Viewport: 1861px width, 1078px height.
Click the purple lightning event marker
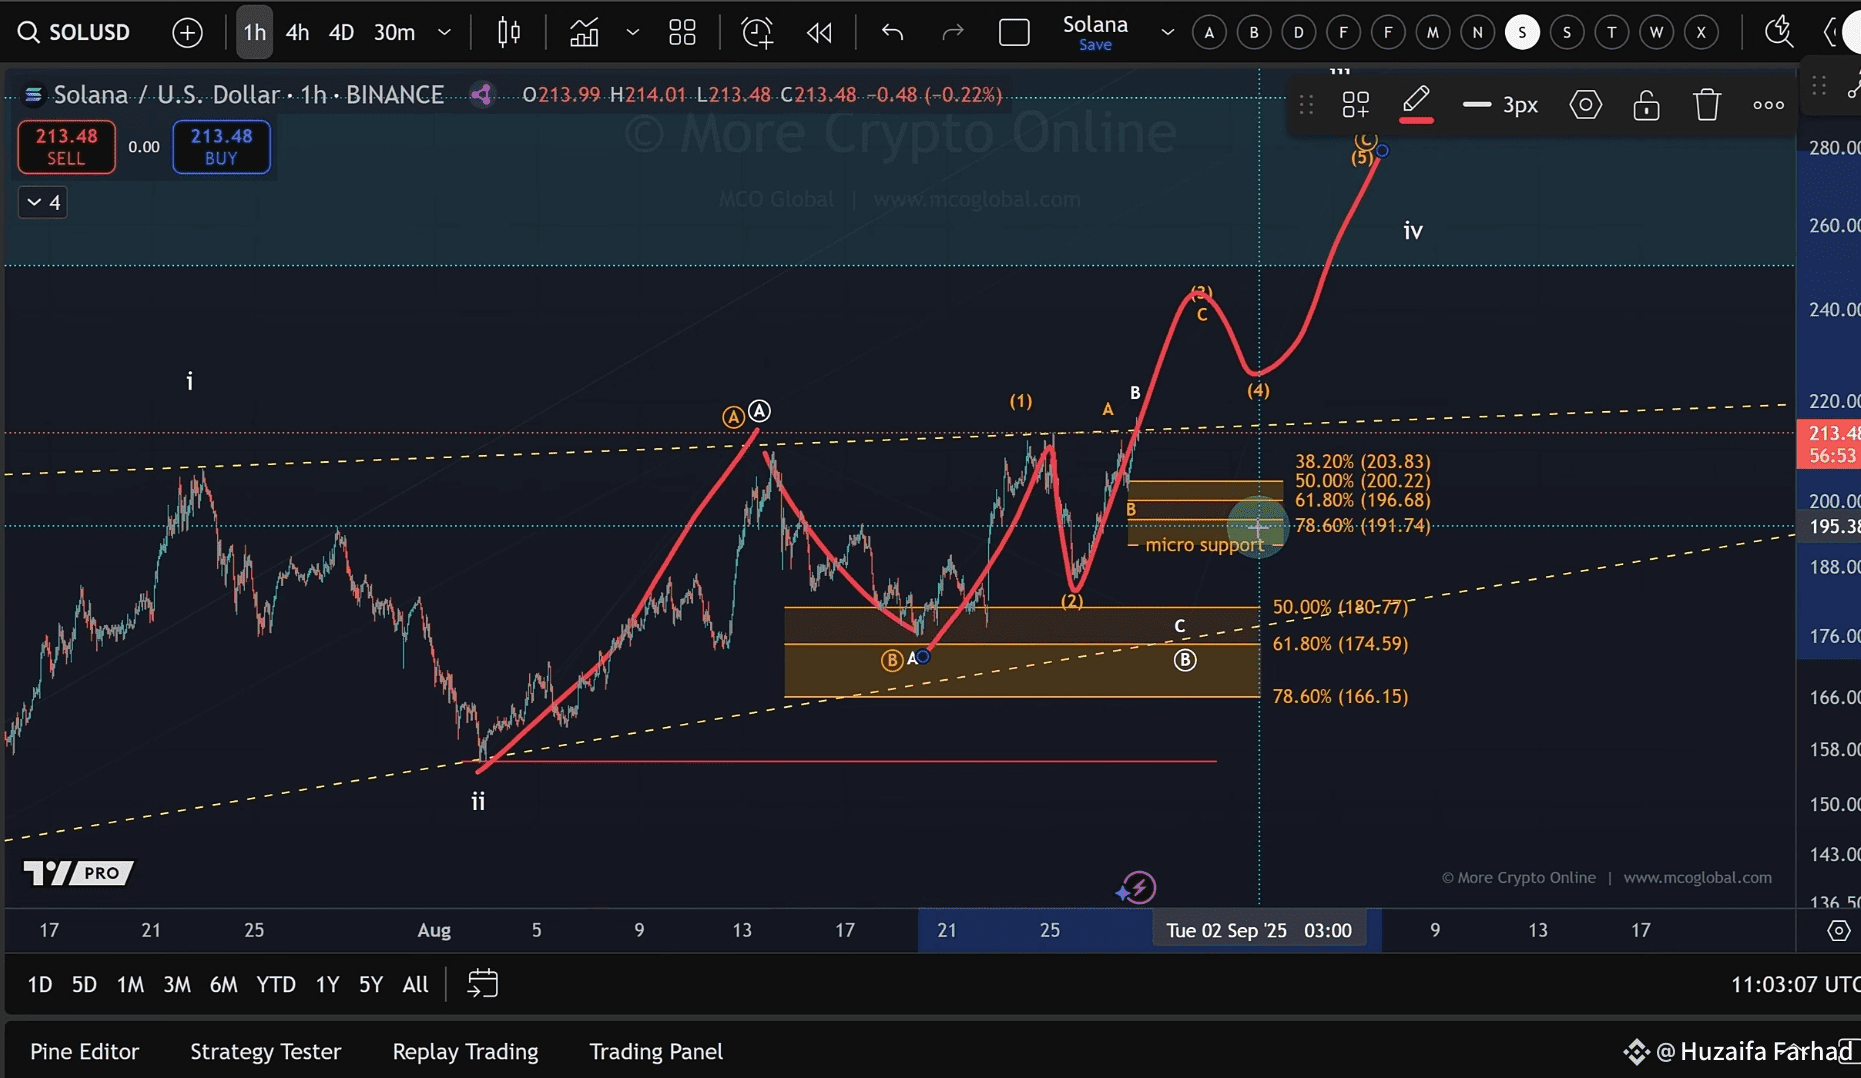pos(1137,887)
